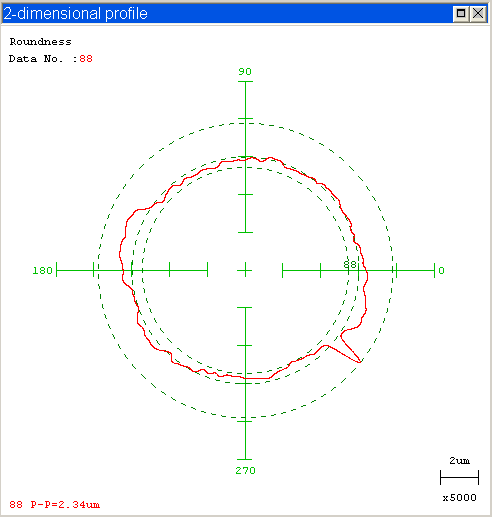Click the red Data No. value 88
Image resolution: width=492 pixels, height=517 pixels.
(x=86, y=59)
